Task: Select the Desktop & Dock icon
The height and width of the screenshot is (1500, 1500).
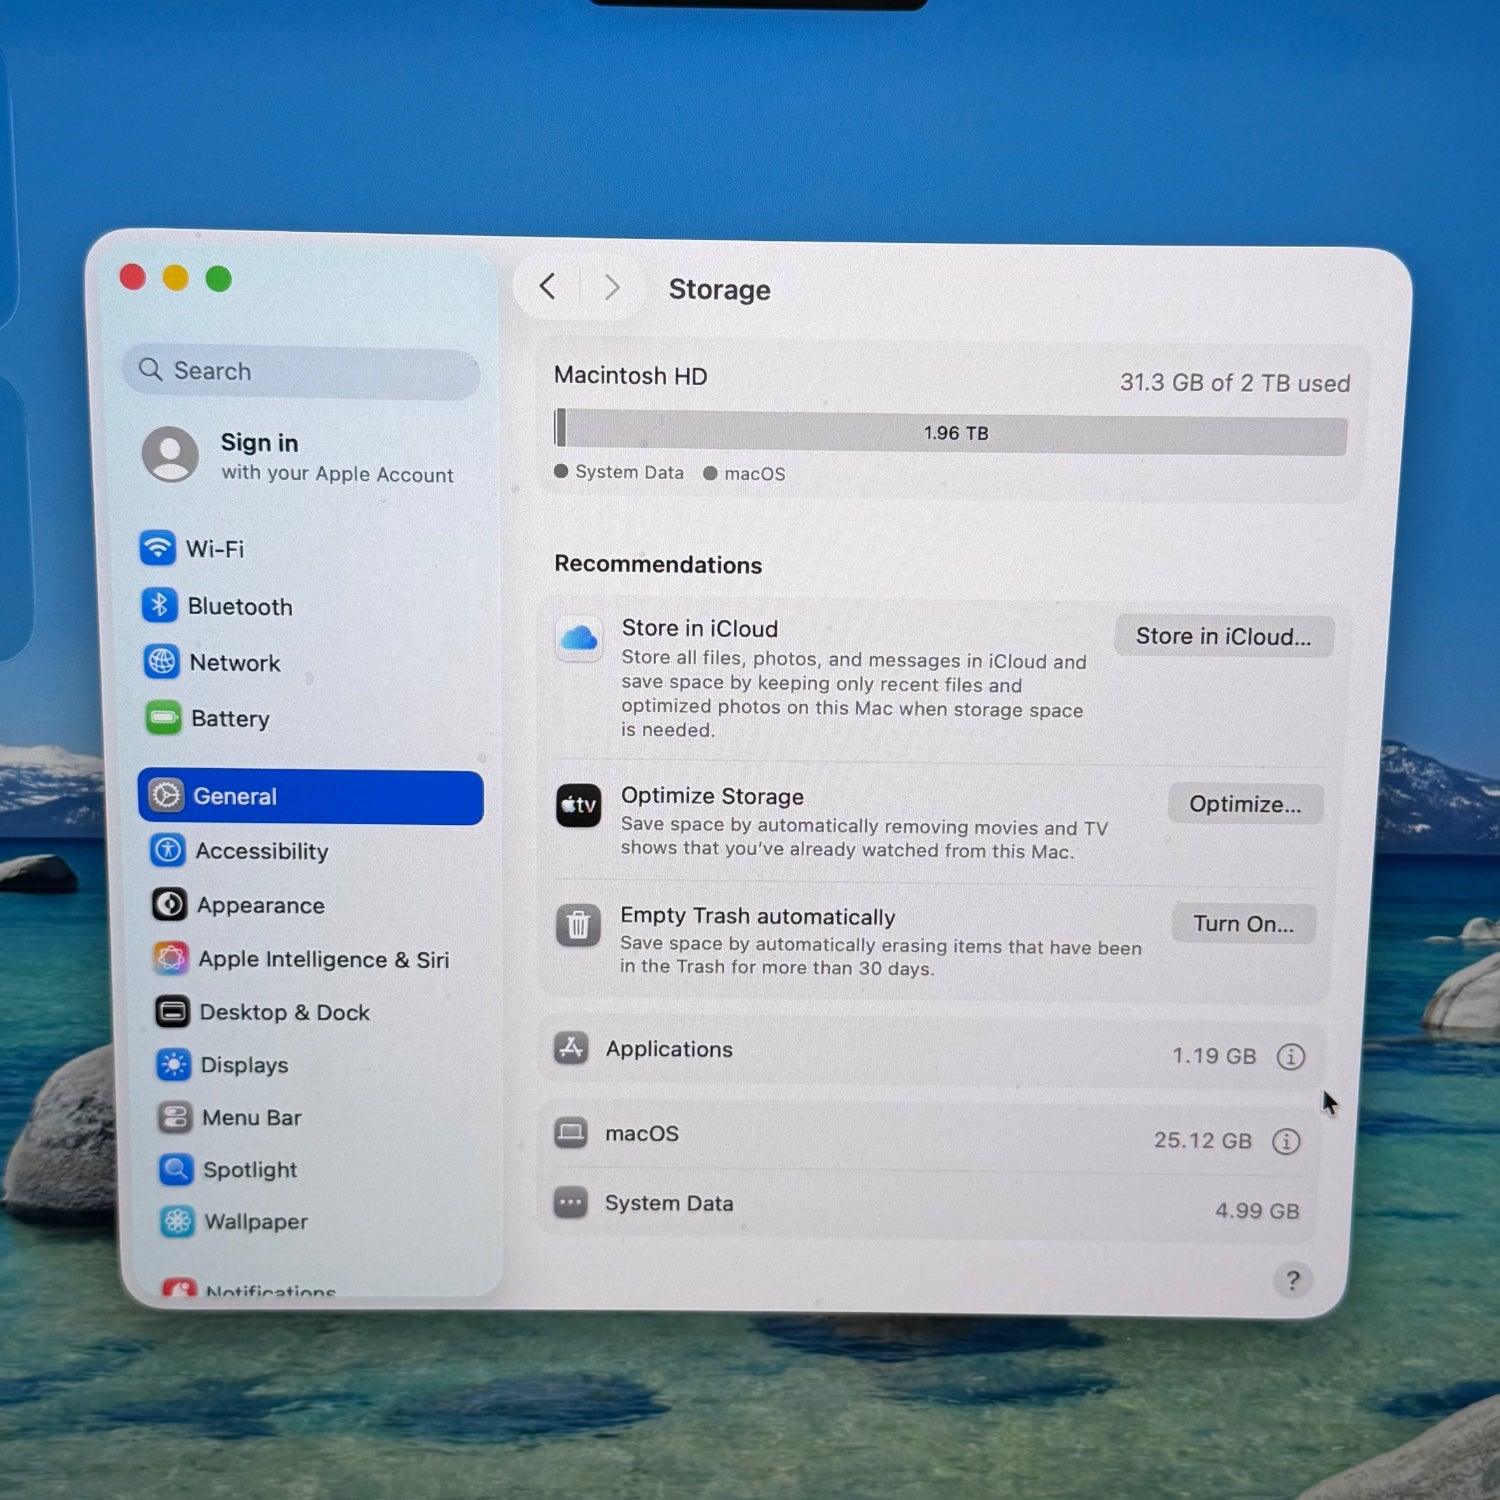Action: 172,1011
